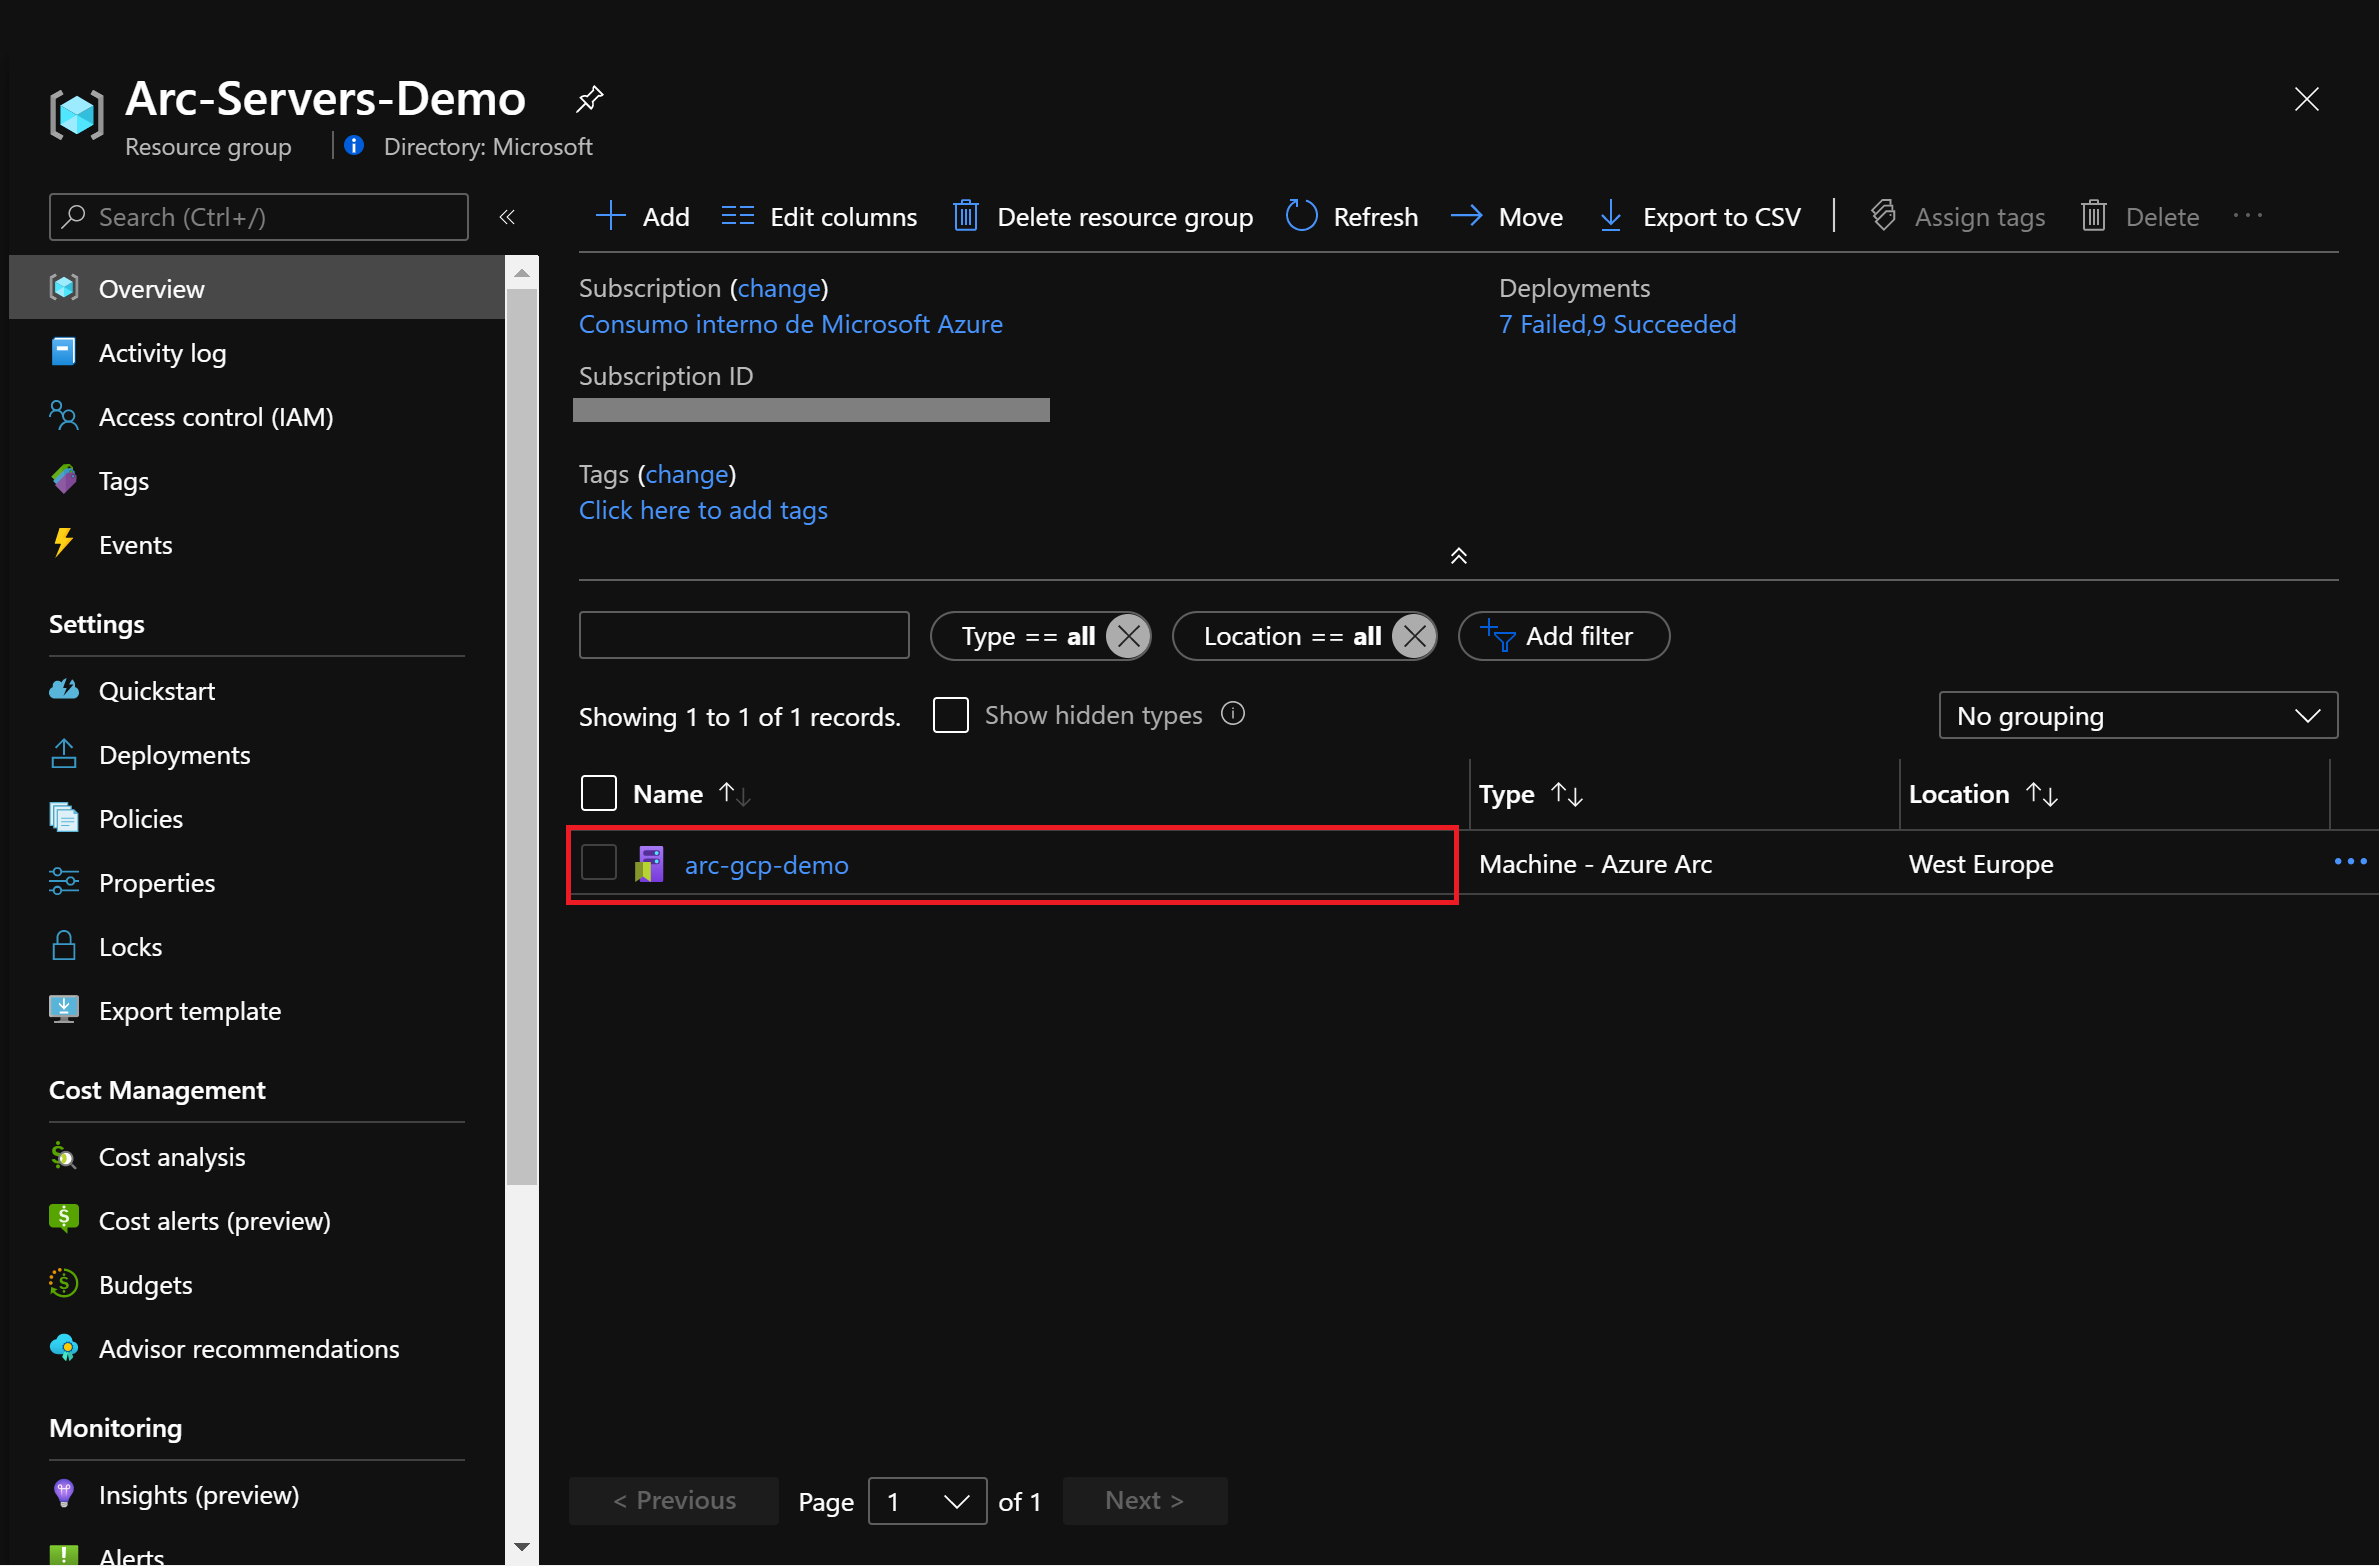The height and width of the screenshot is (1566, 2379).
Task: Open the Directory info icon
Action: pyautogui.click(x=354, y=146)
